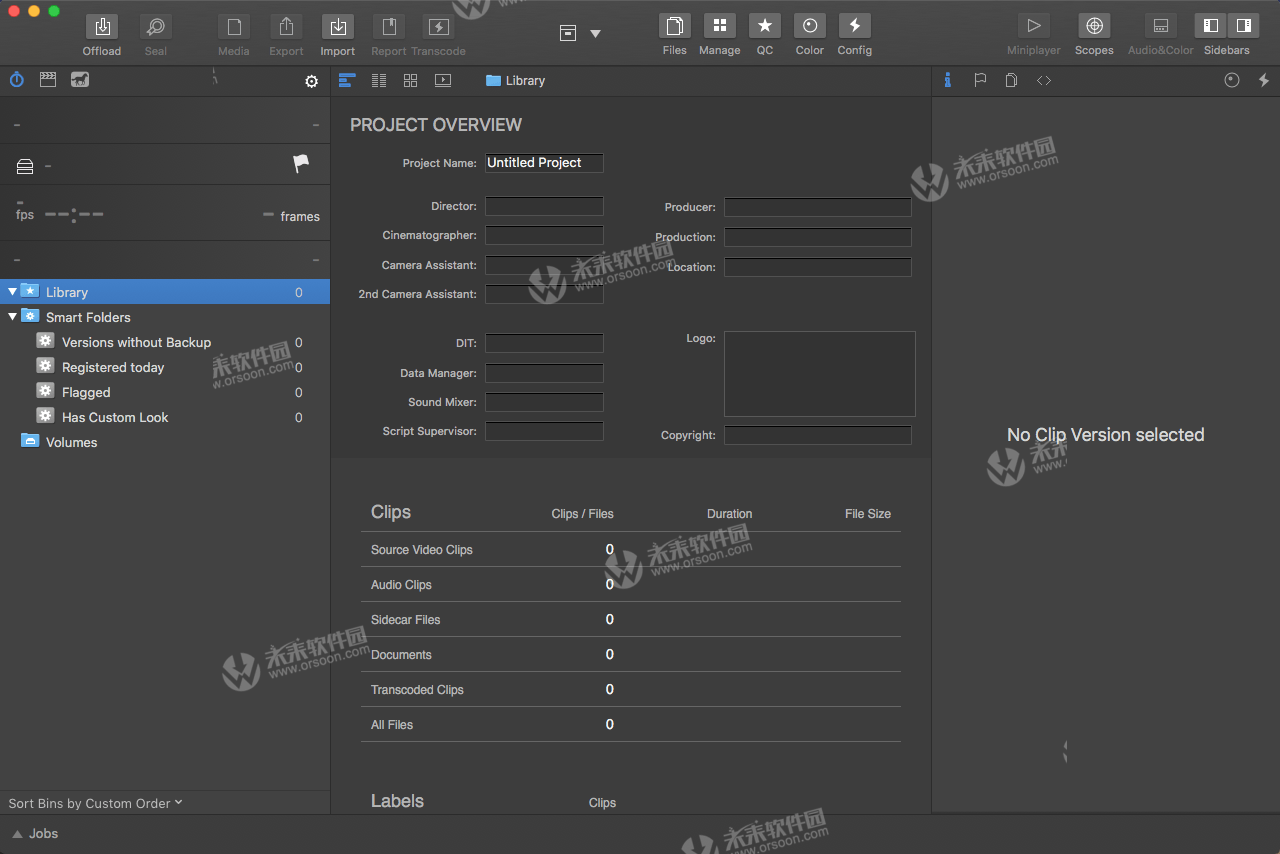Click the Export toolbar icon
This screenshot has width=1280, height=854.
pyautogui.click(x=286, y=27)
